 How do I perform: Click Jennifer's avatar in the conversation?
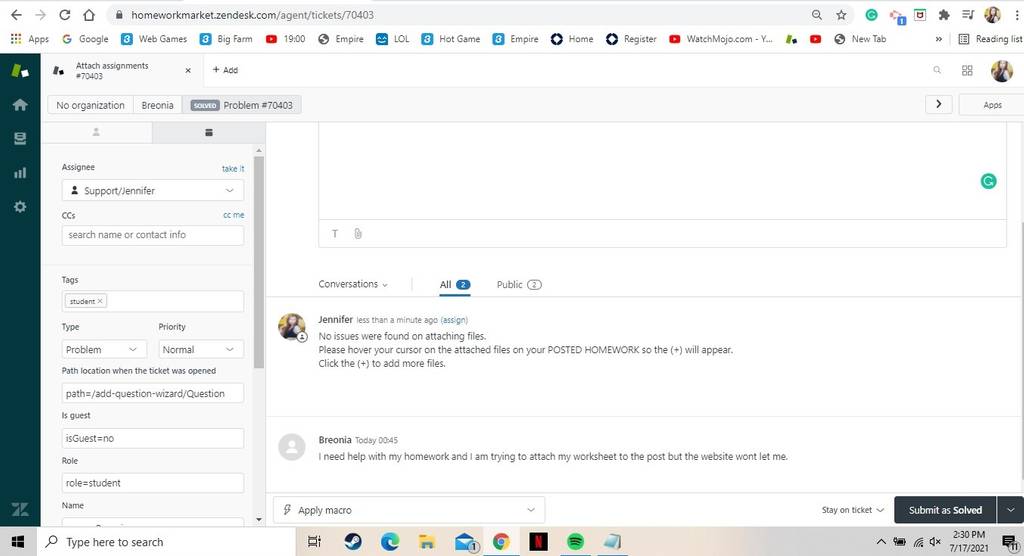pyautogui.click(x=291, y=326)
